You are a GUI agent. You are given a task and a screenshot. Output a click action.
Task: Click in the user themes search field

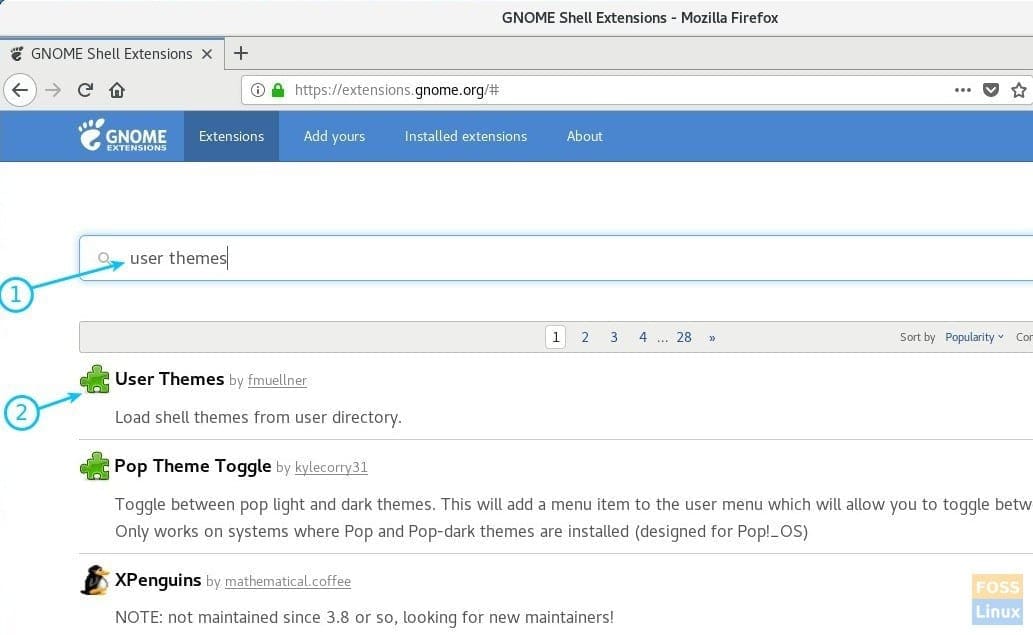tap(556, 258)
